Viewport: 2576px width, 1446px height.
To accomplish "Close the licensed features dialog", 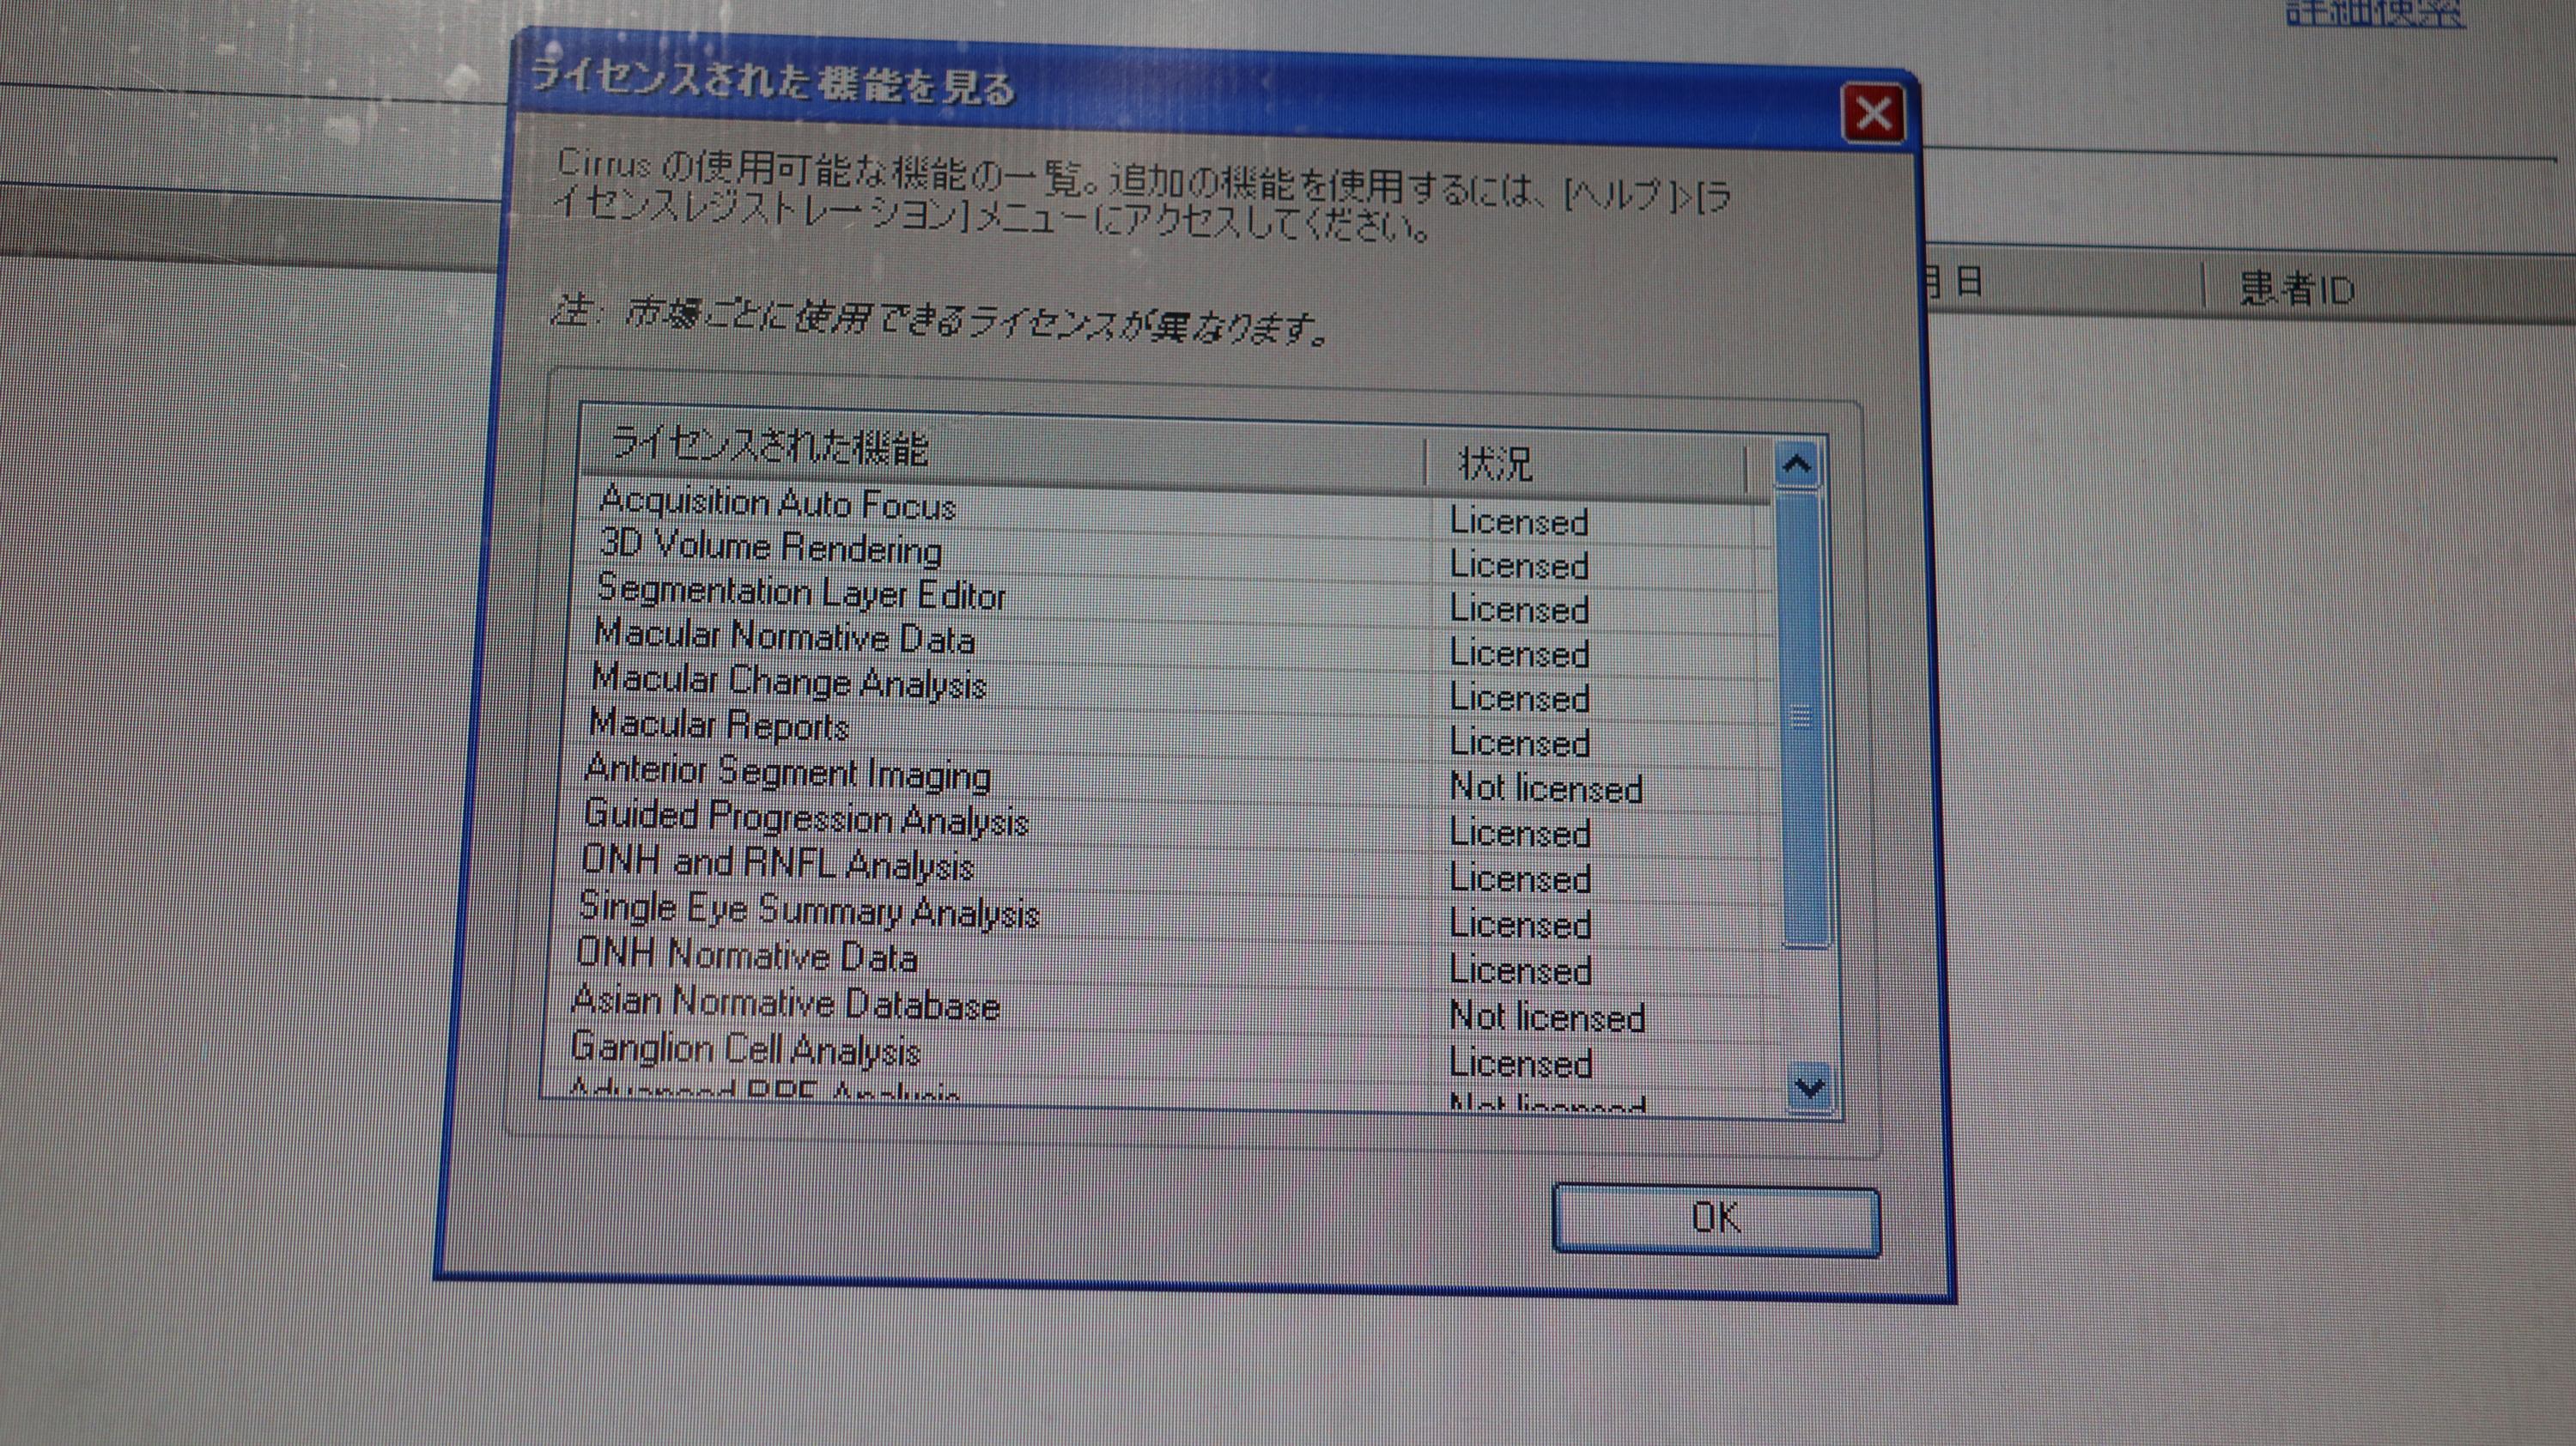I will click(1873, 113).
